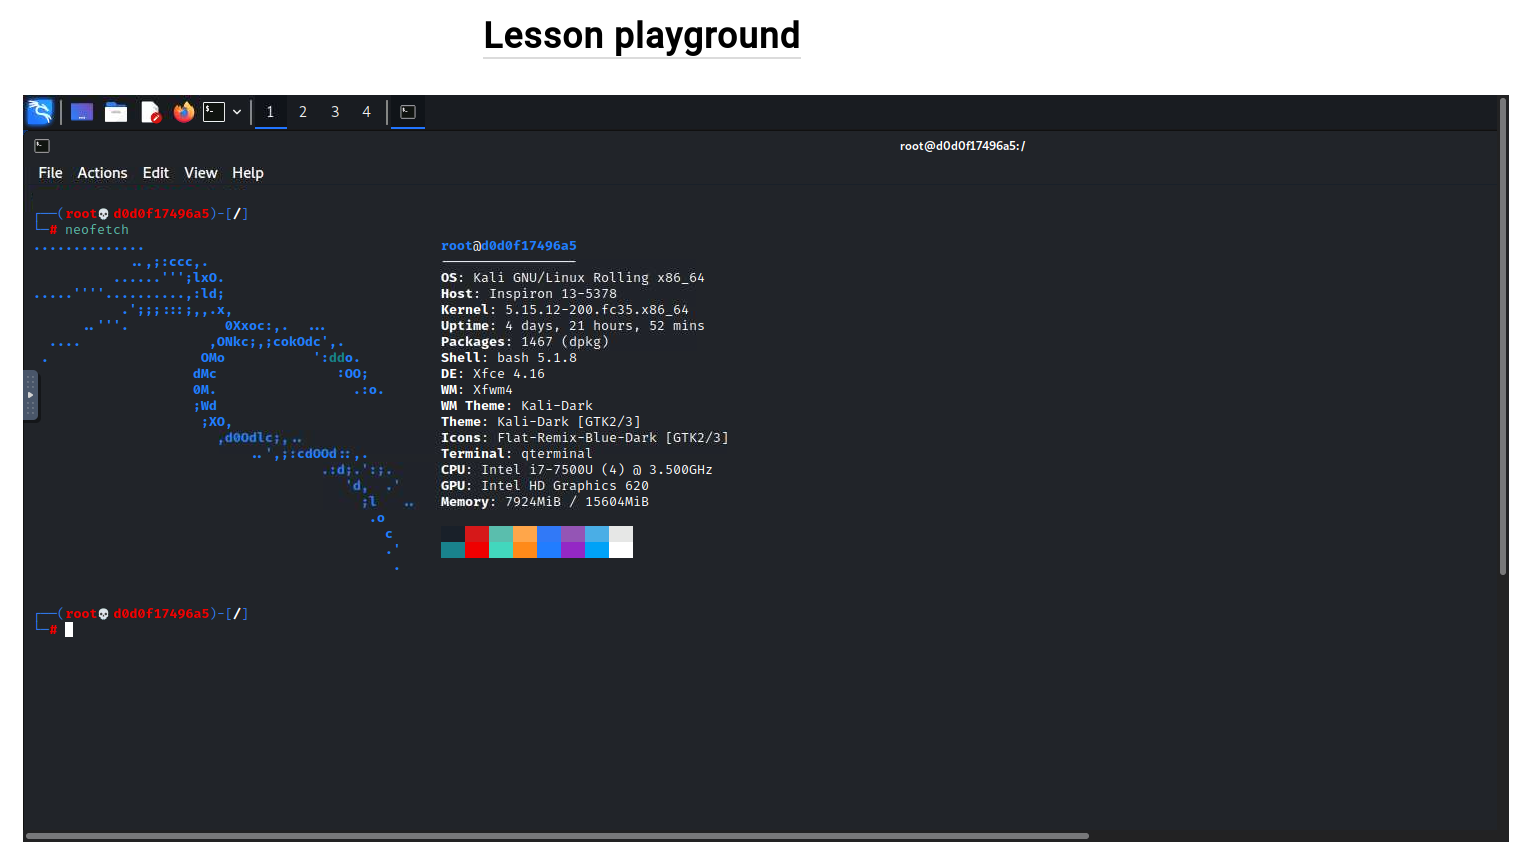Screen dimensions: 1519x854
Task: Click the GPU: Intel HD Graphics 620 line
Action: pos(545,486)
